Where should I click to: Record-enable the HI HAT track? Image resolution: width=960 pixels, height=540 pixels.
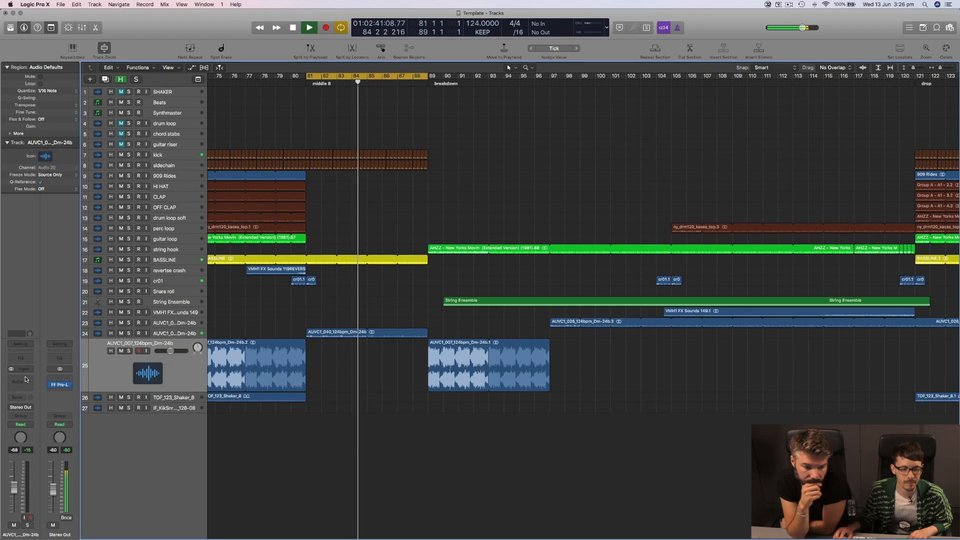pos(138,187)
